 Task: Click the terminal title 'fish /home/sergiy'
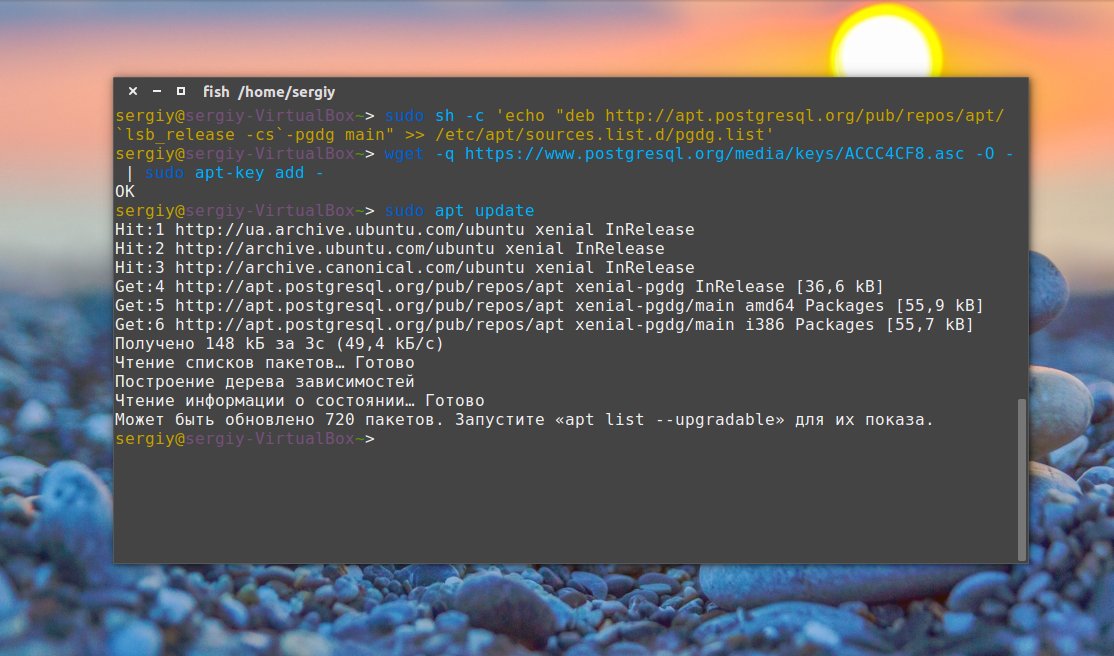coord(269,92)
